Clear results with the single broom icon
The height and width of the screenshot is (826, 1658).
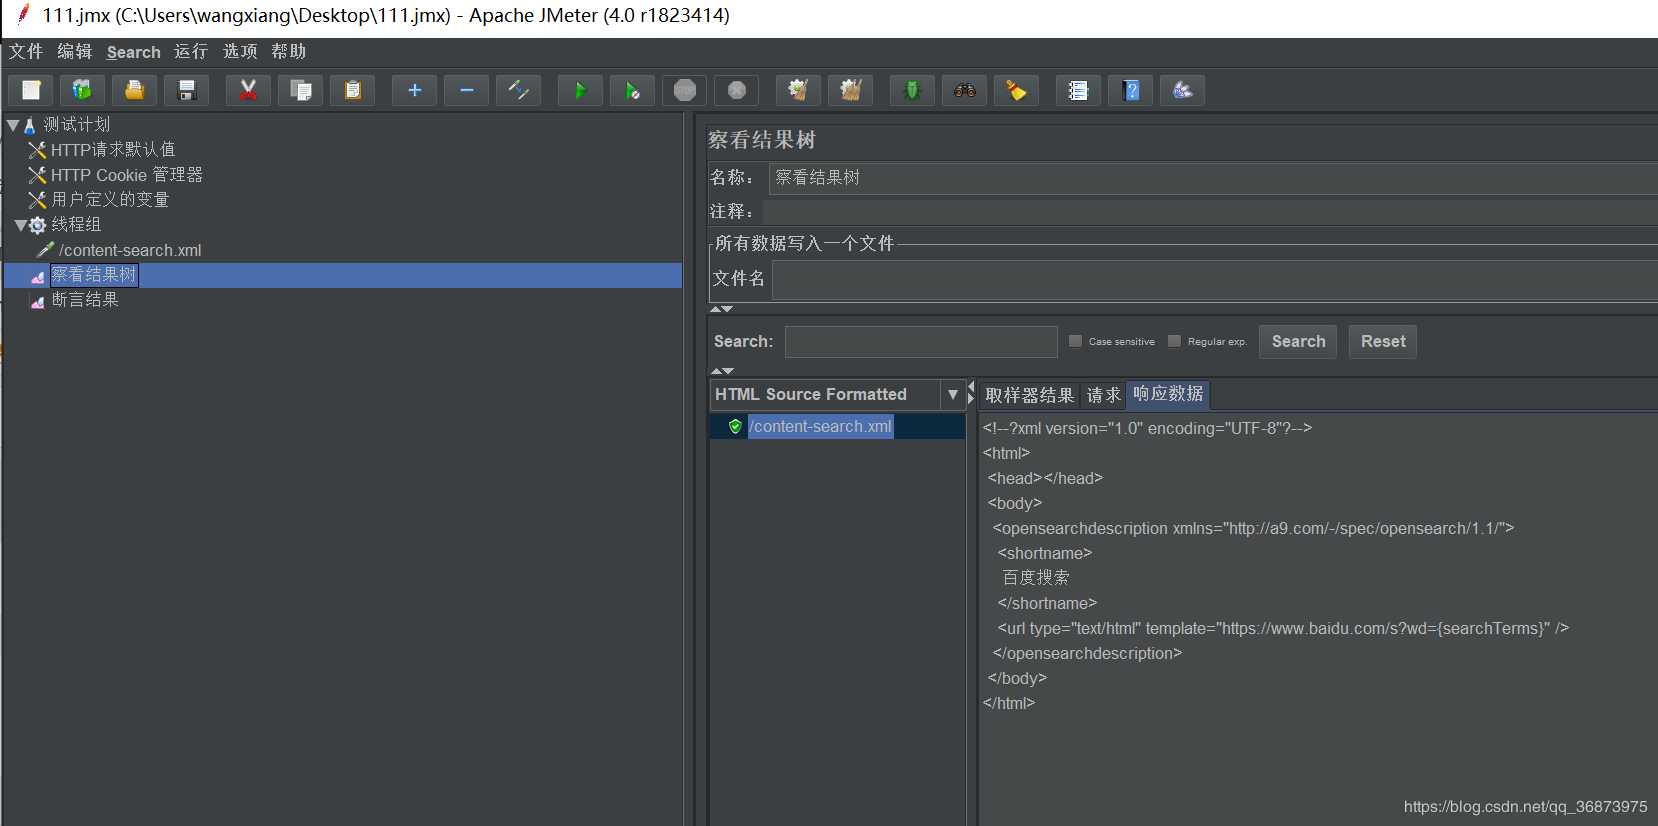coord(798,90)
